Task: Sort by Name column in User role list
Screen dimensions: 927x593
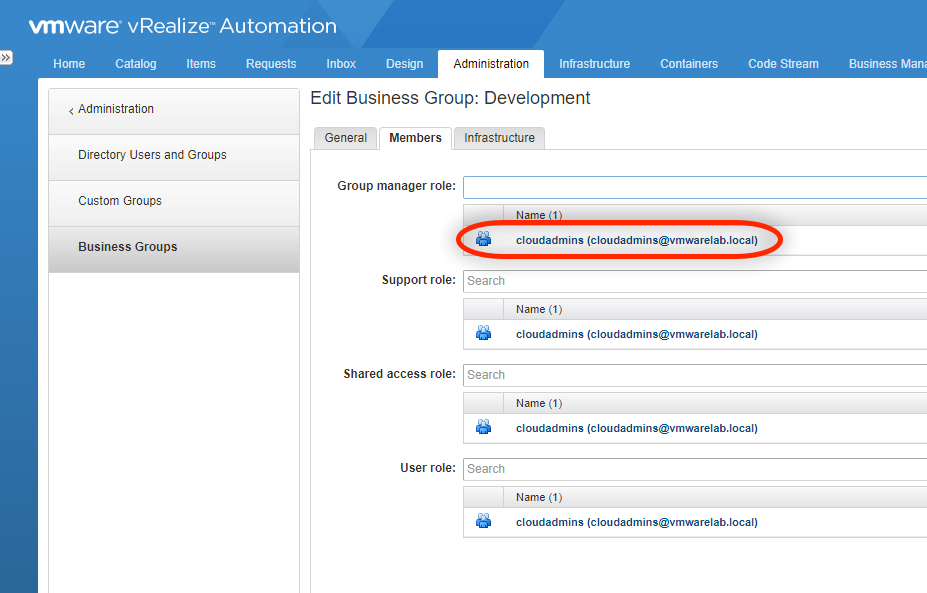Action: (539, 497)
